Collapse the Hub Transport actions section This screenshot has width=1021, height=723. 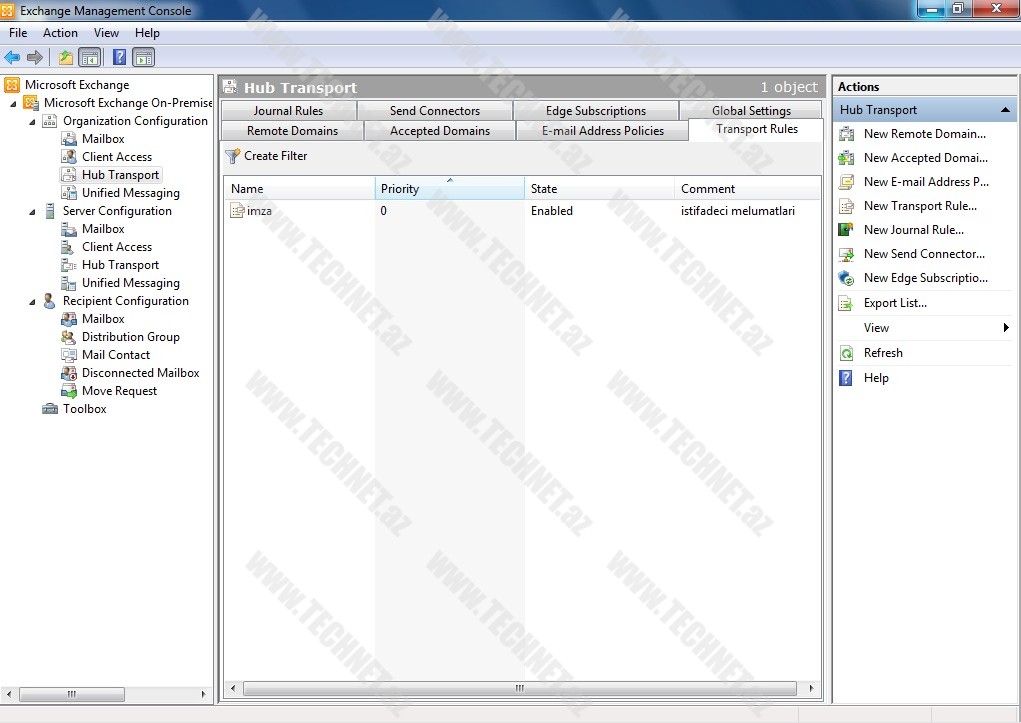[1005, 110]
